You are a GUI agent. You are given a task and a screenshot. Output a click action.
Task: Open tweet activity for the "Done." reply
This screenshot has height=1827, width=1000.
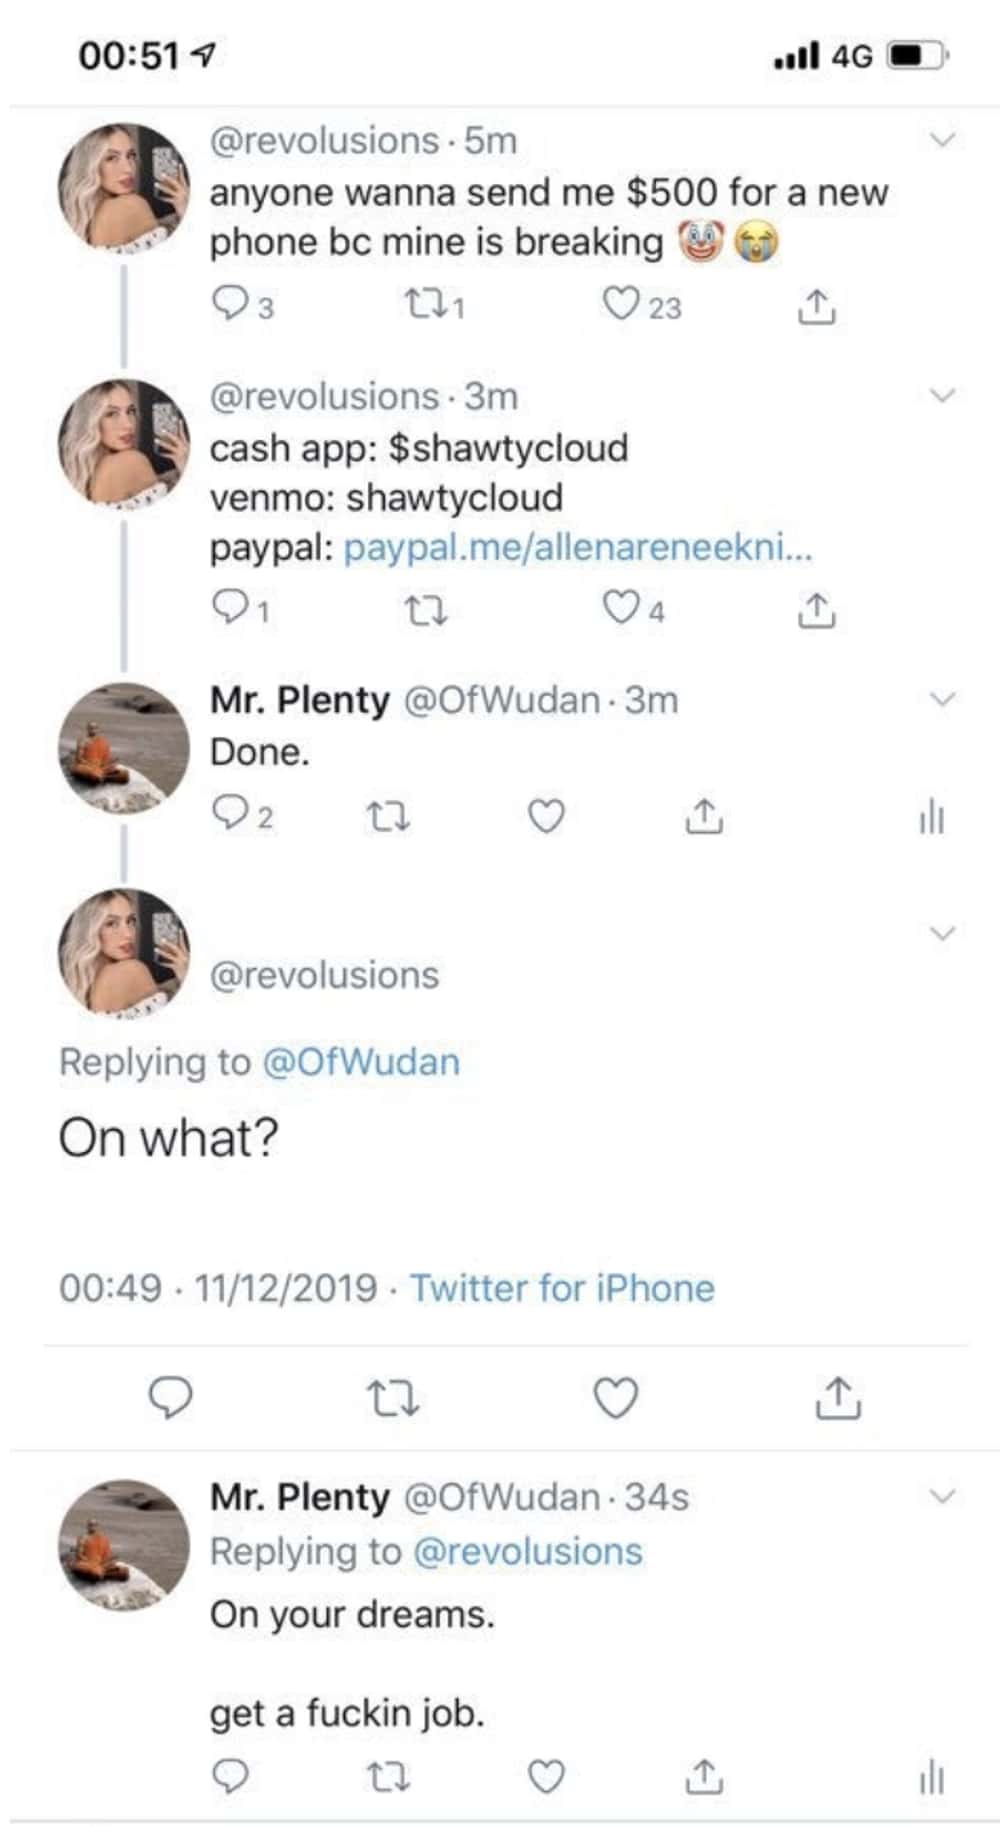tap(931, 817)
